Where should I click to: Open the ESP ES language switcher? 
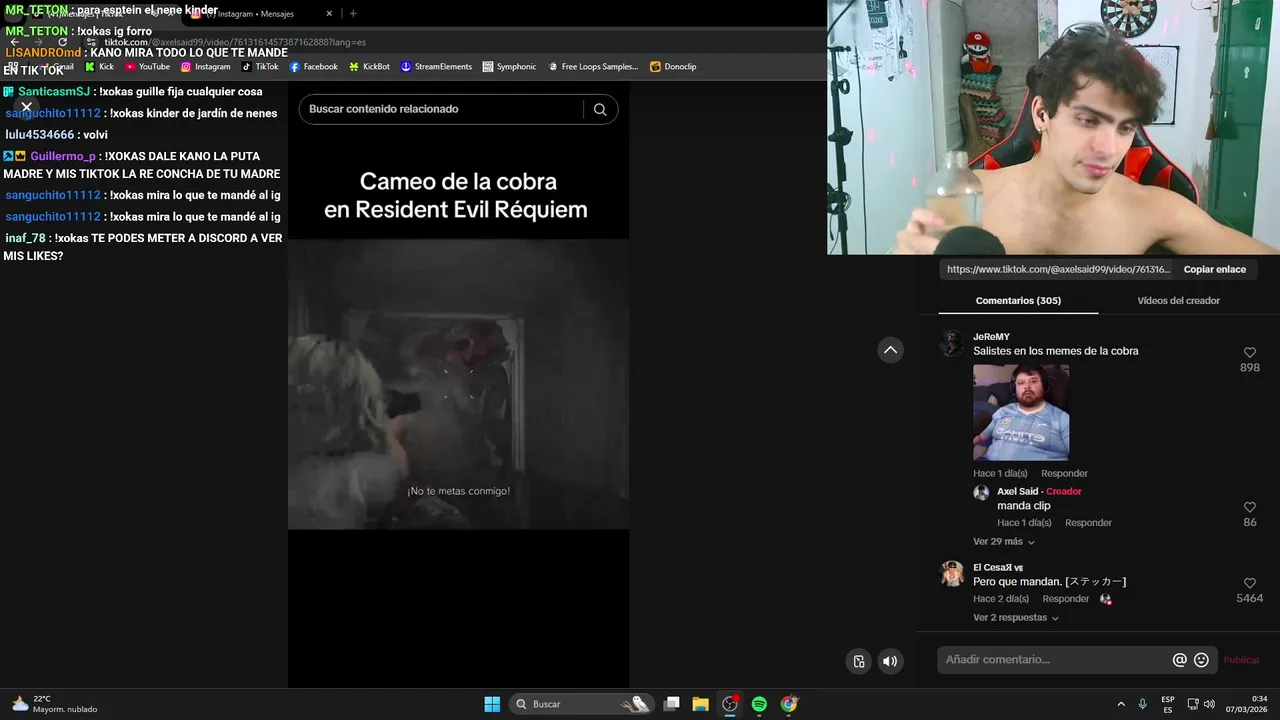pyautogui.click(x=1168, y=704)
